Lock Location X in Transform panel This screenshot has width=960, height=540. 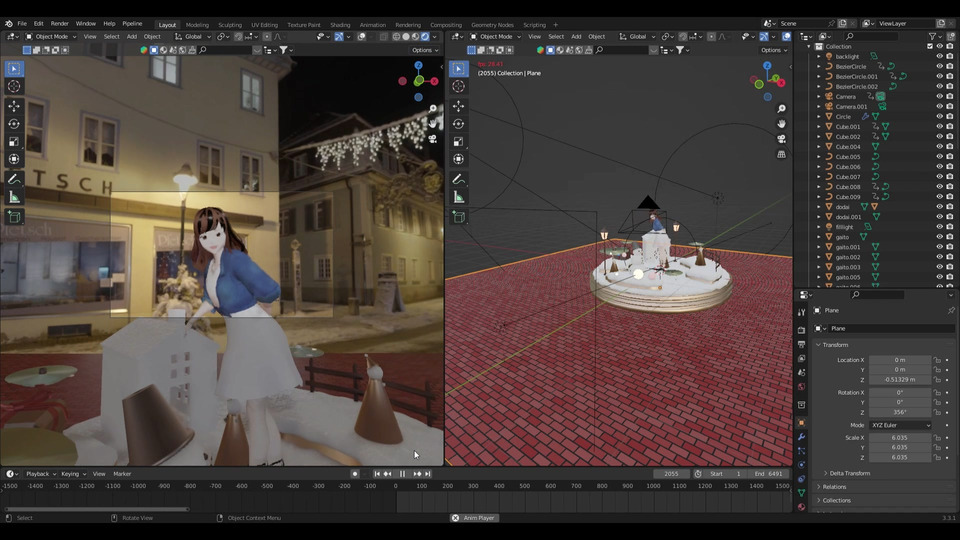pyautogui.click(x=937, y=360)
